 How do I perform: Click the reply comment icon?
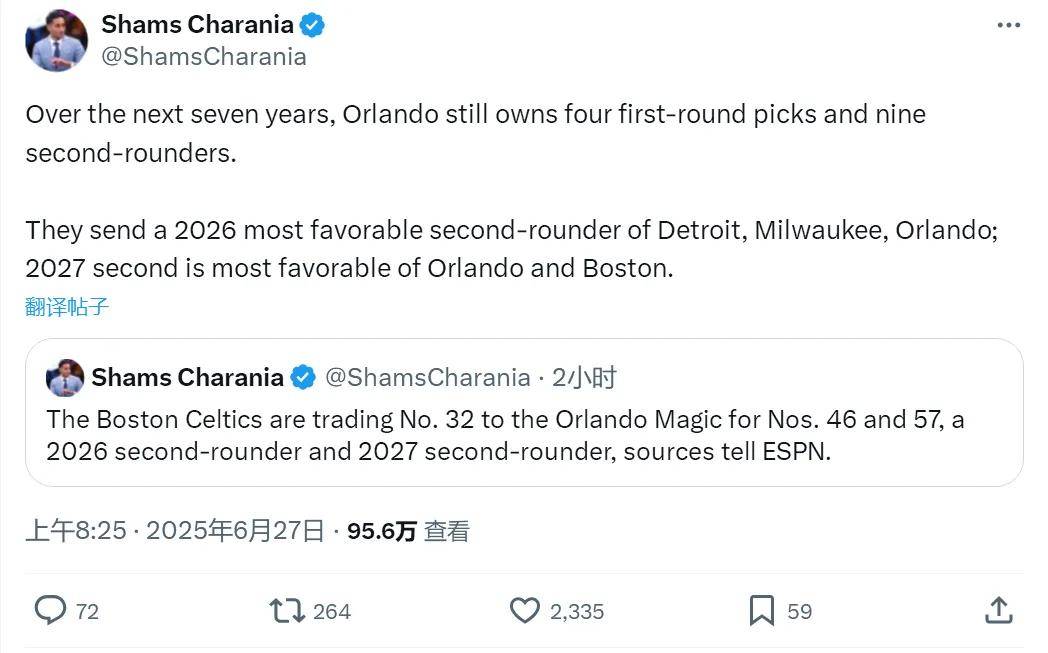[50, 610]
